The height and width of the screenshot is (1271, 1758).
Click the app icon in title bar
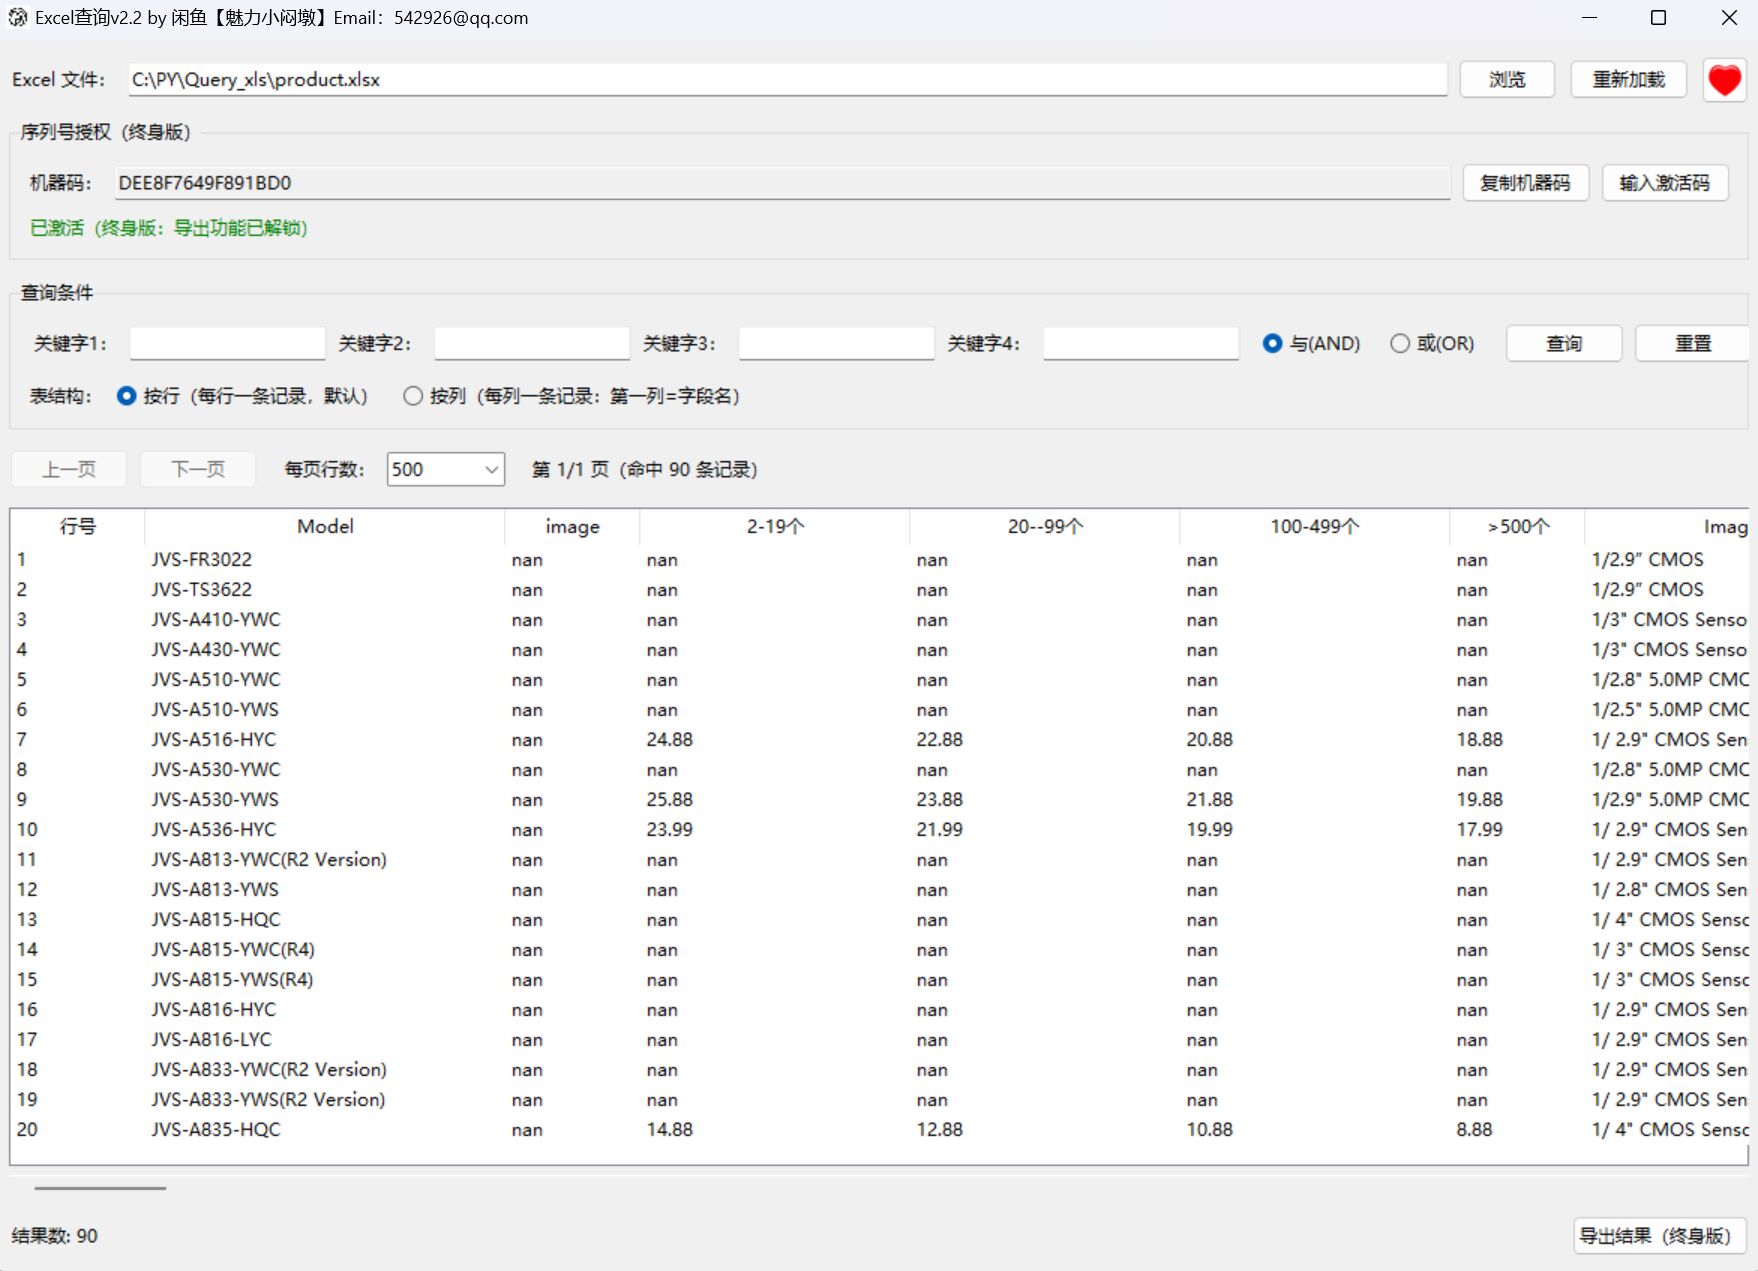17,18
